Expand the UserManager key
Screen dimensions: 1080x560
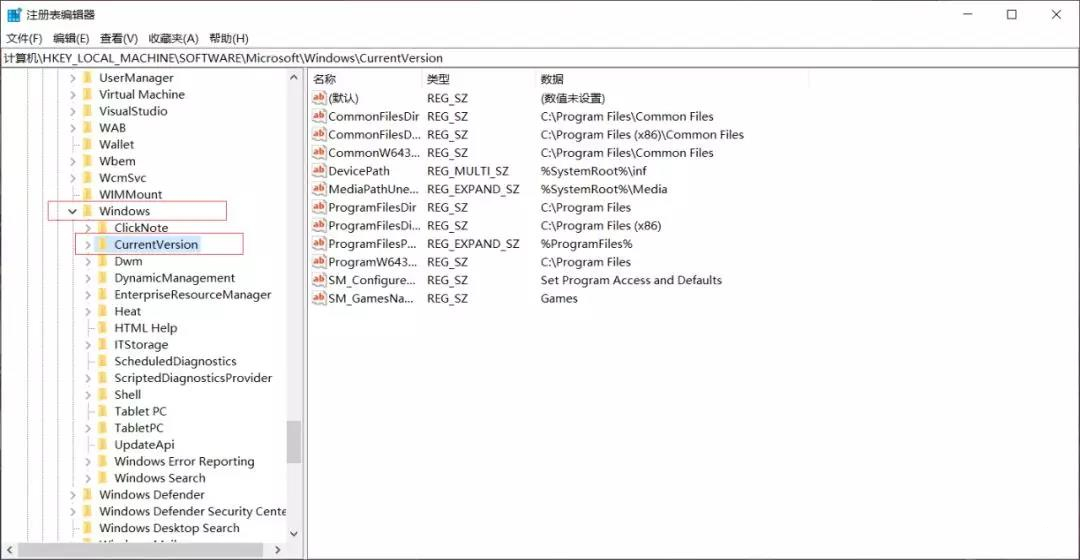click(72, 78)
